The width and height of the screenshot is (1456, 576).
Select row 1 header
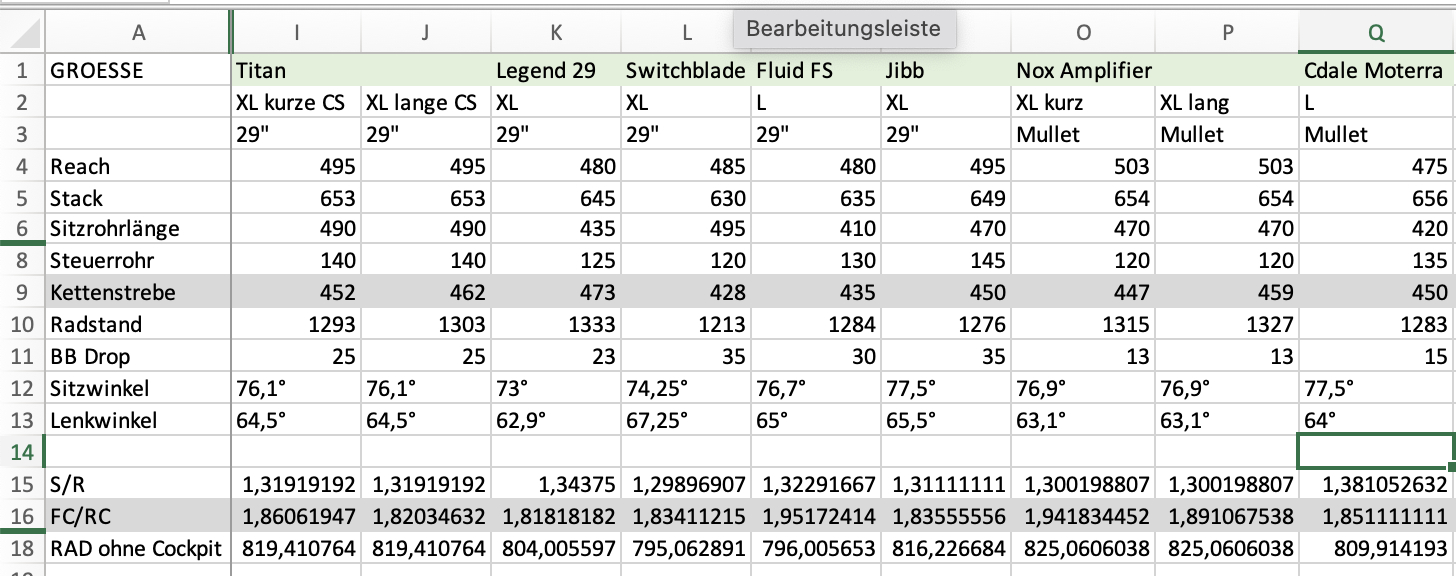[x=22, y=70]
